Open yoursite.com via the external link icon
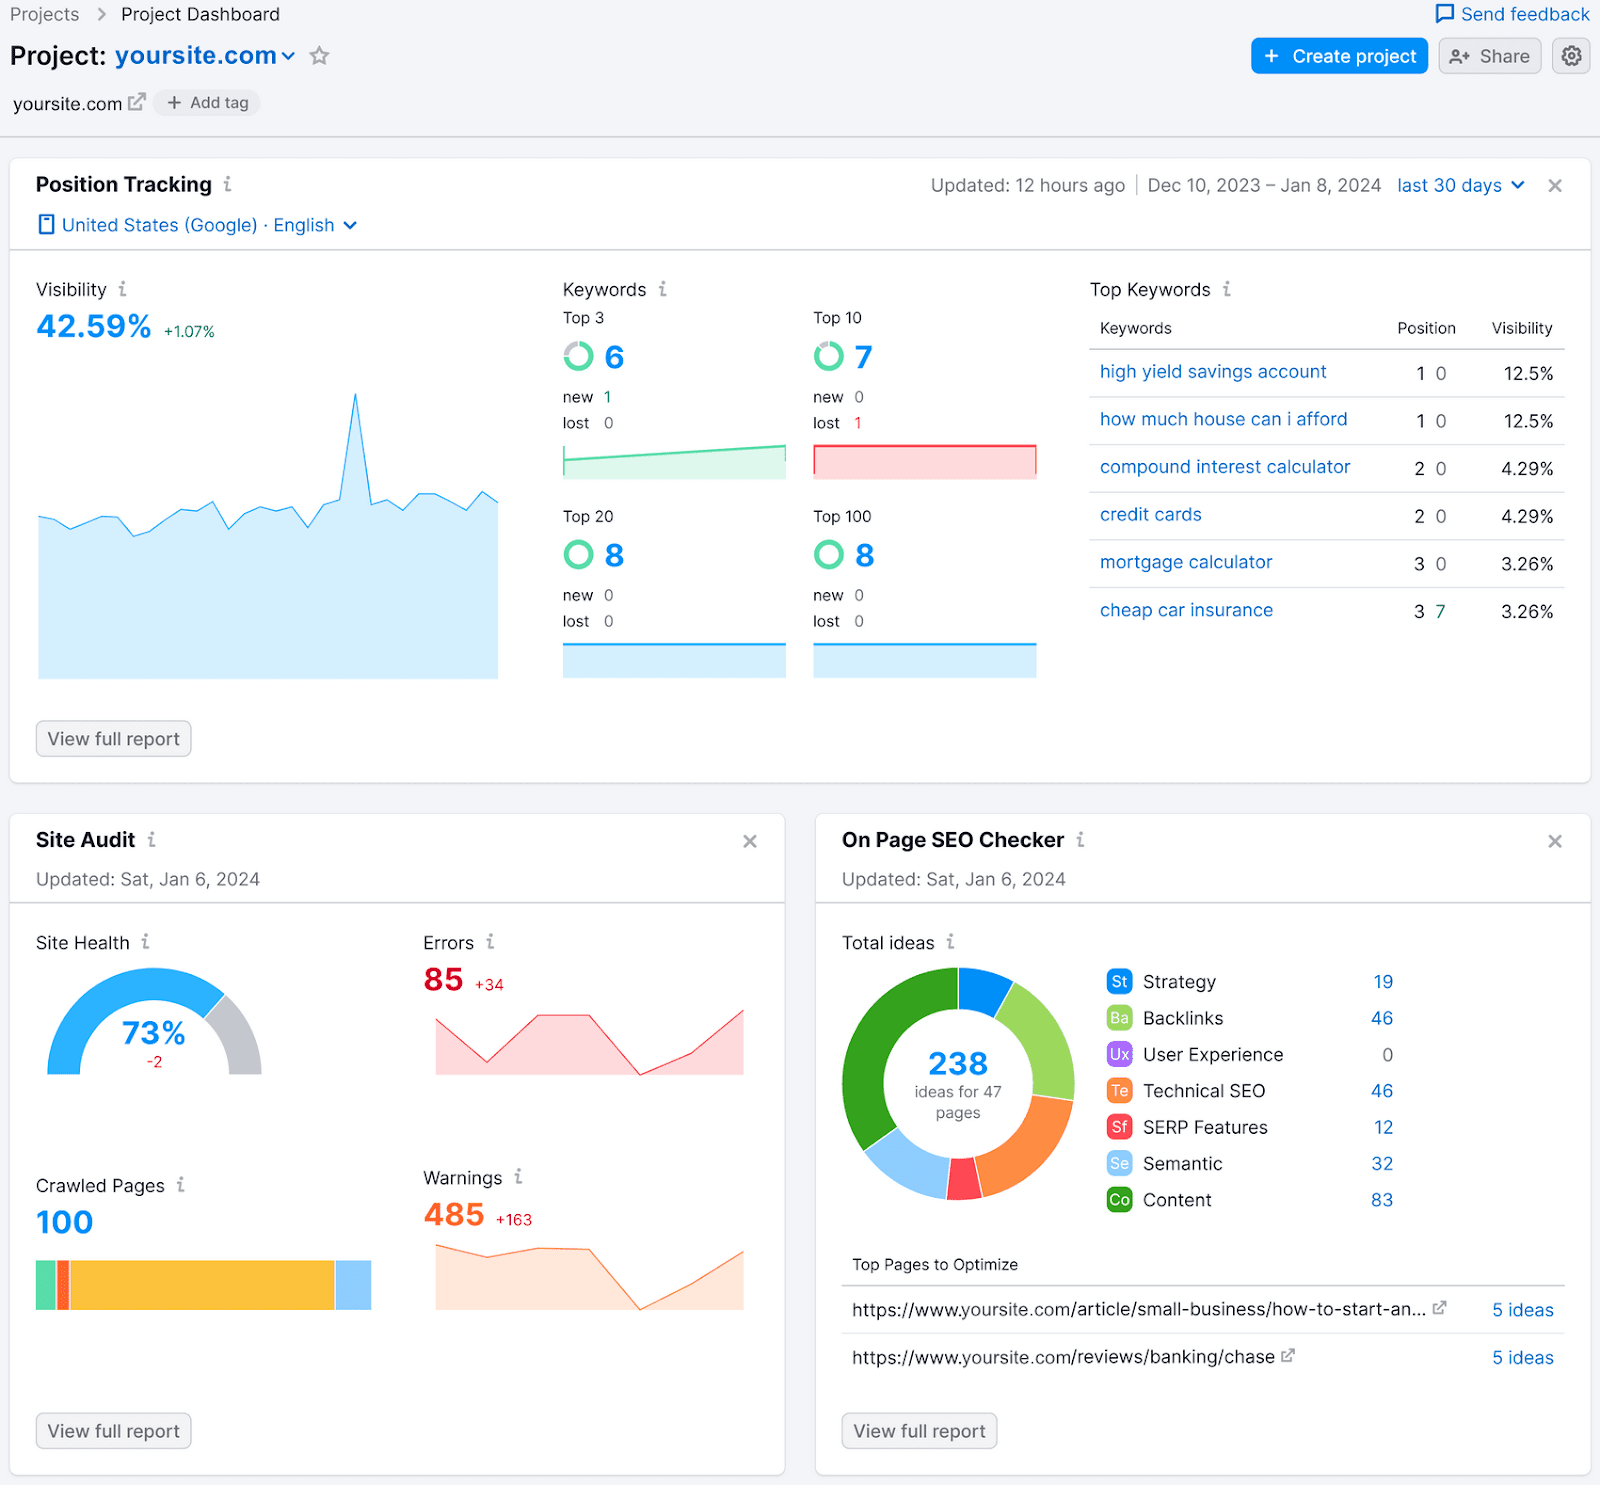The width and height of the screenshot is (1600, 1485). 137,101
